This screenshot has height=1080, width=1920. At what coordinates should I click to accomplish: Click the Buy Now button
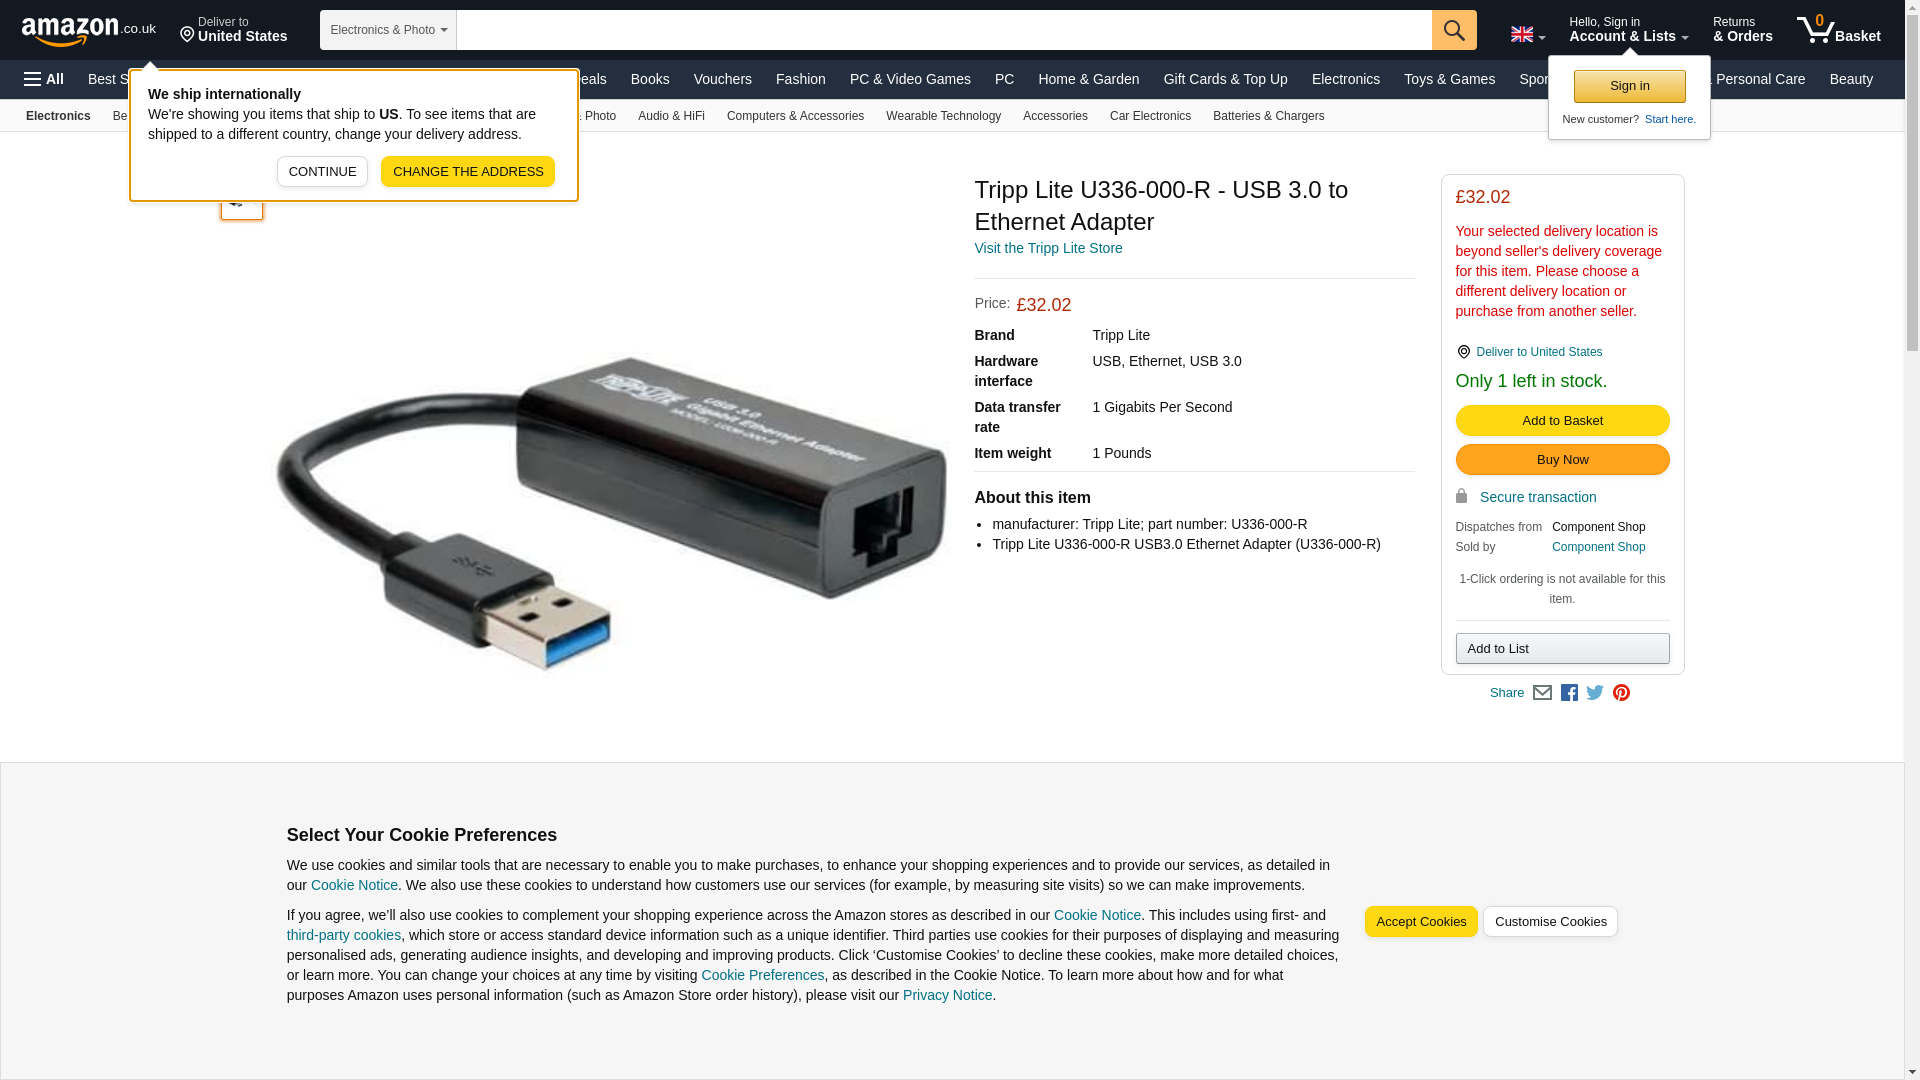[1562, 460]
